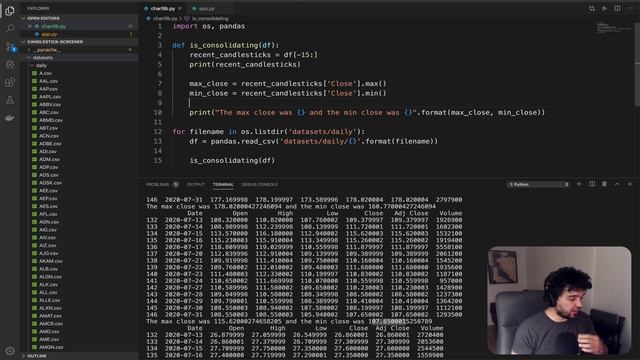Open the Docker view in activity bar
The height and width of the screenshot is (360, 640).
[x=10, y=118]
